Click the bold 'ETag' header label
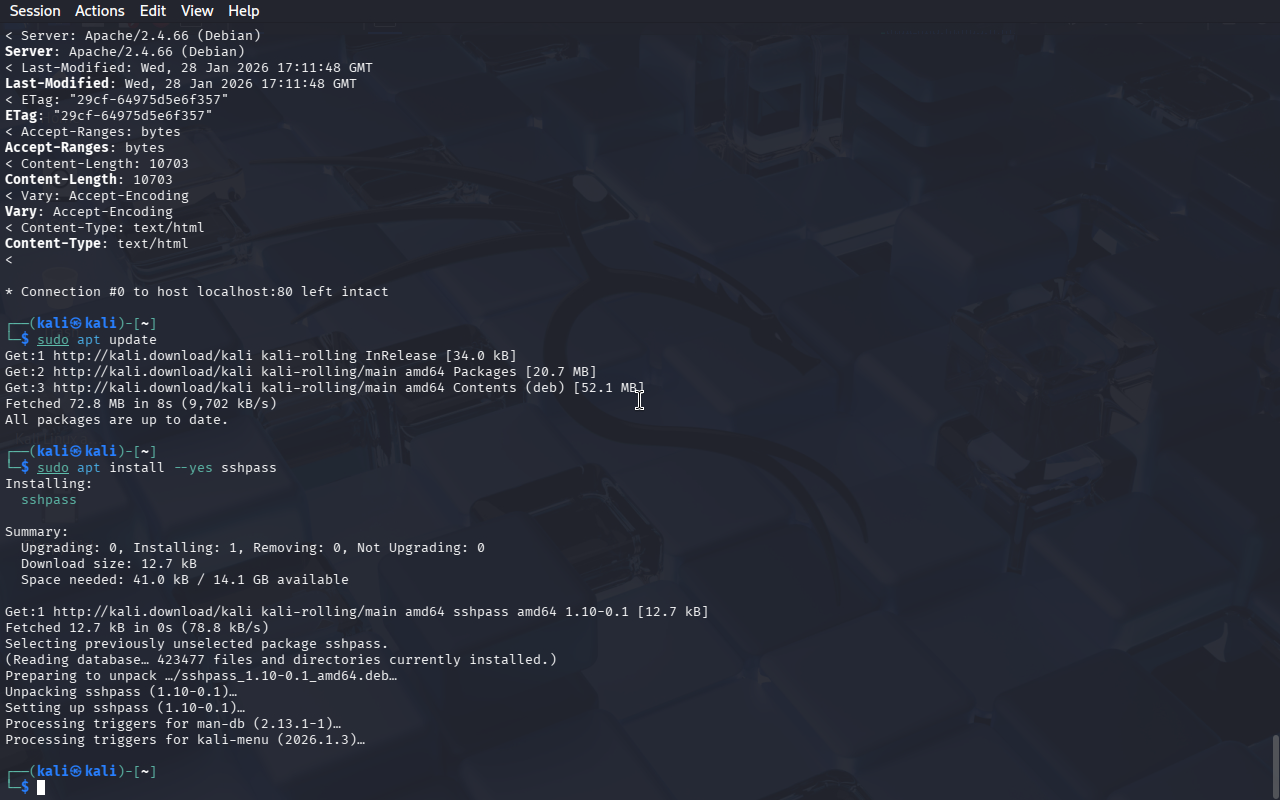This screenshot has height=800, width=1280. (21, 116)
